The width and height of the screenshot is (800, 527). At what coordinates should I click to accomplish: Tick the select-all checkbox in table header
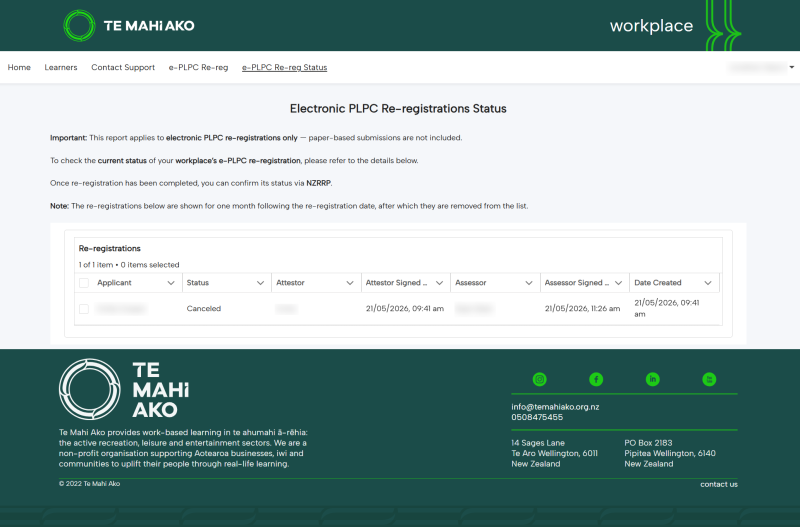(84, 283)
